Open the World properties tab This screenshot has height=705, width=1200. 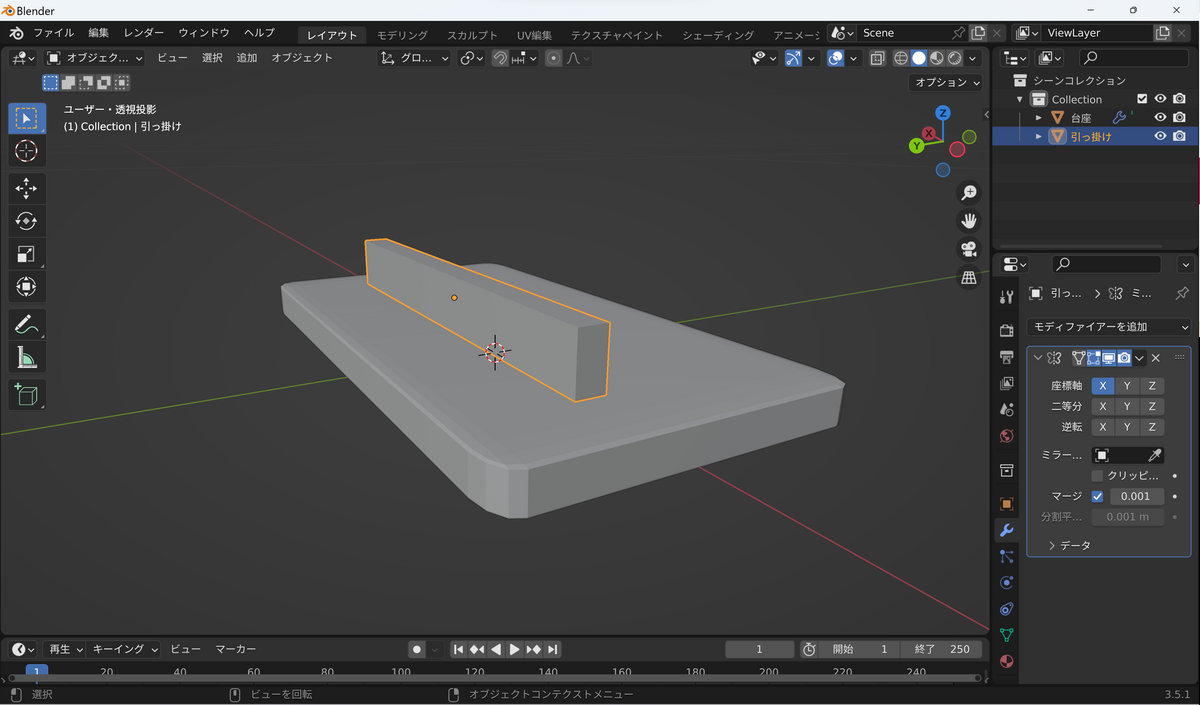(1006, 436)
